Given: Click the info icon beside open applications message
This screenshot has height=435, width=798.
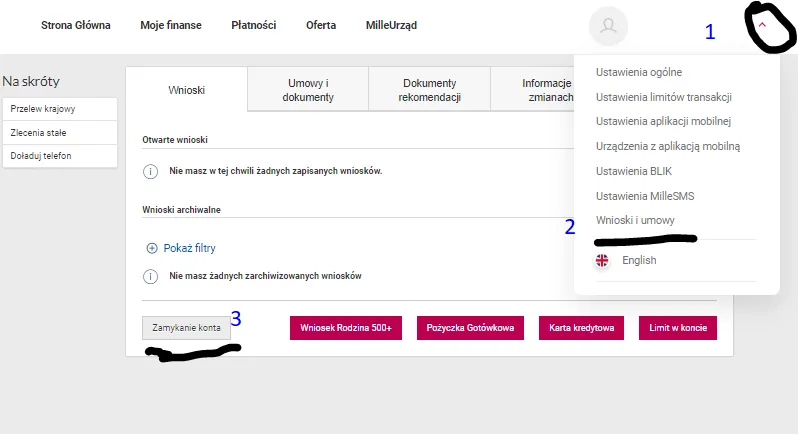Looking at the screenshot, I should [x=151, y=171].
